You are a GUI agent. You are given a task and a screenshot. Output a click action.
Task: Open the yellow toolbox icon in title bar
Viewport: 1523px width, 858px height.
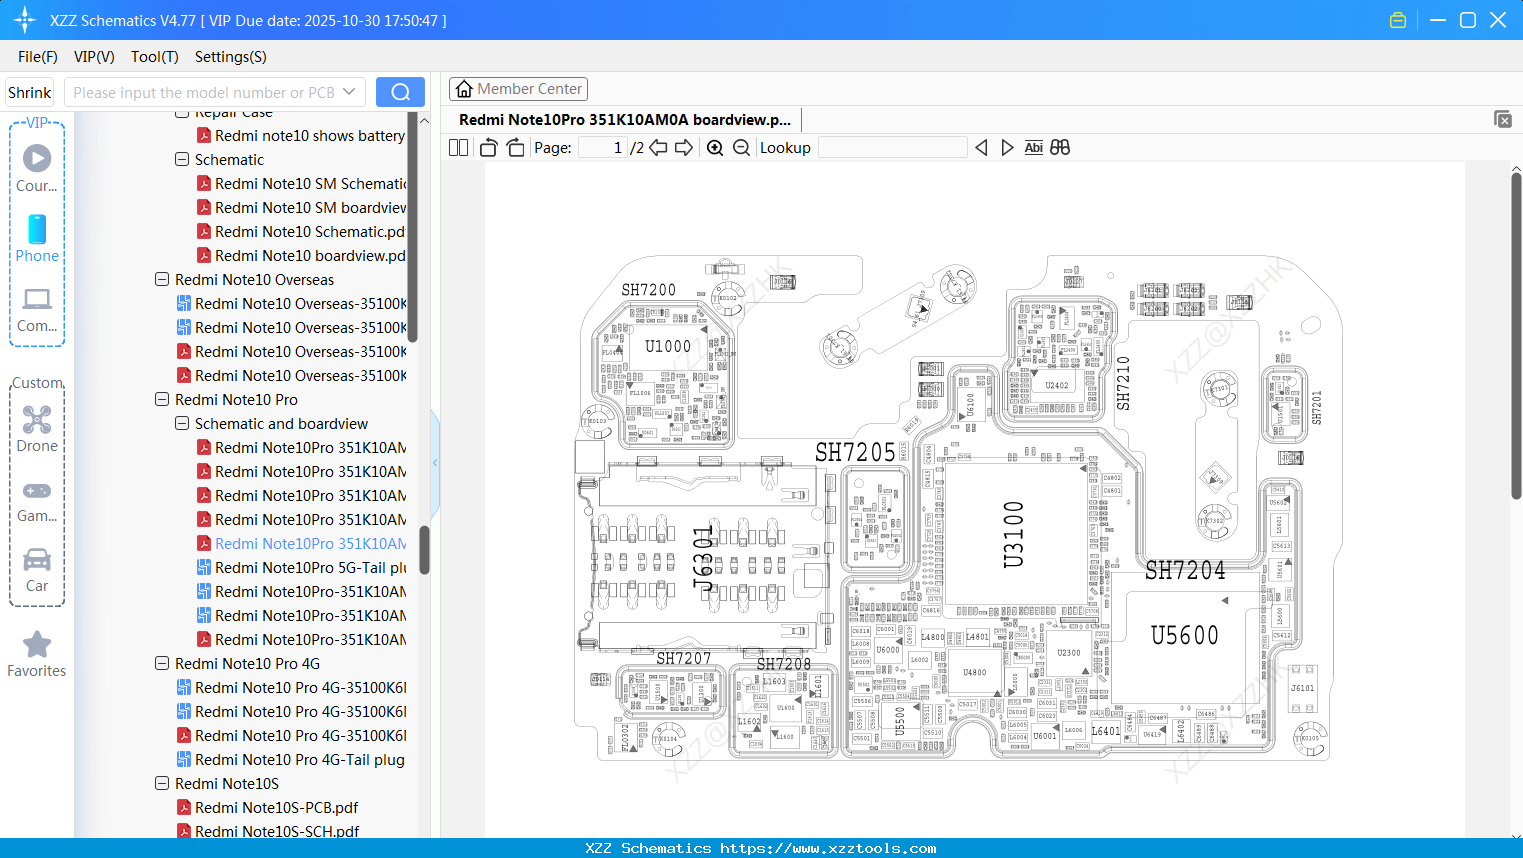click(1398, 20)
